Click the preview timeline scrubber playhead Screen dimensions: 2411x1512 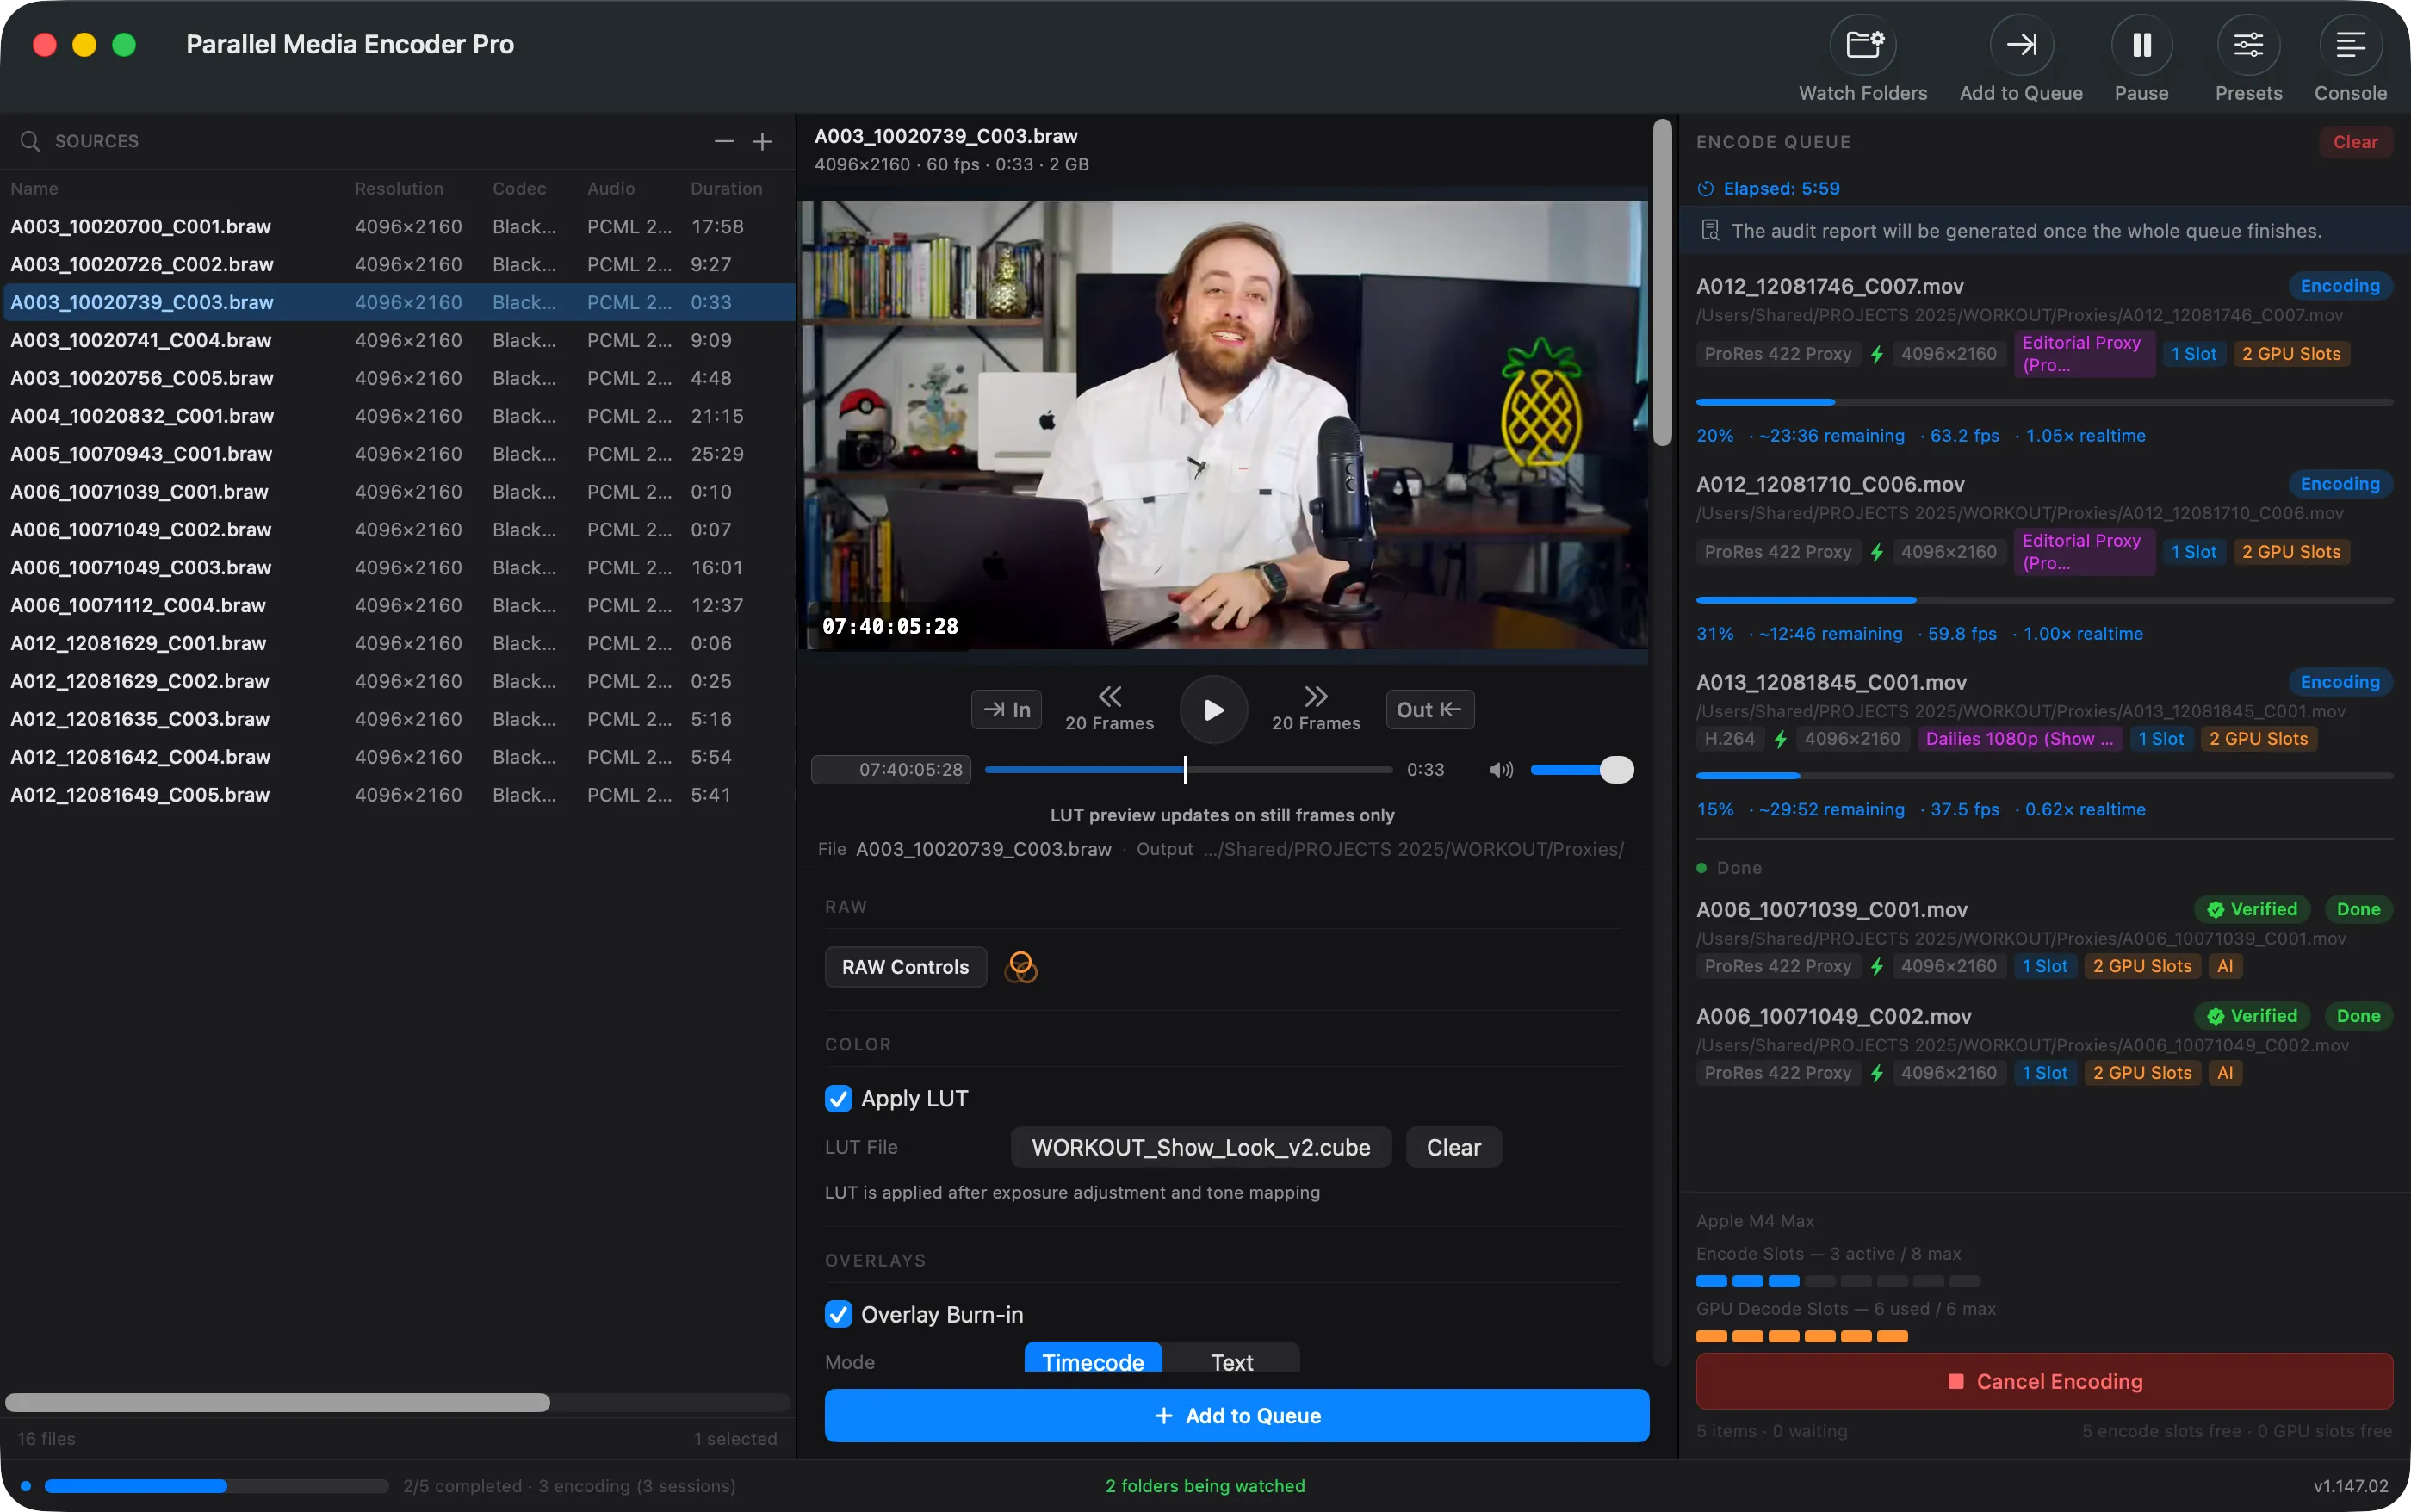pos(1185,769)
